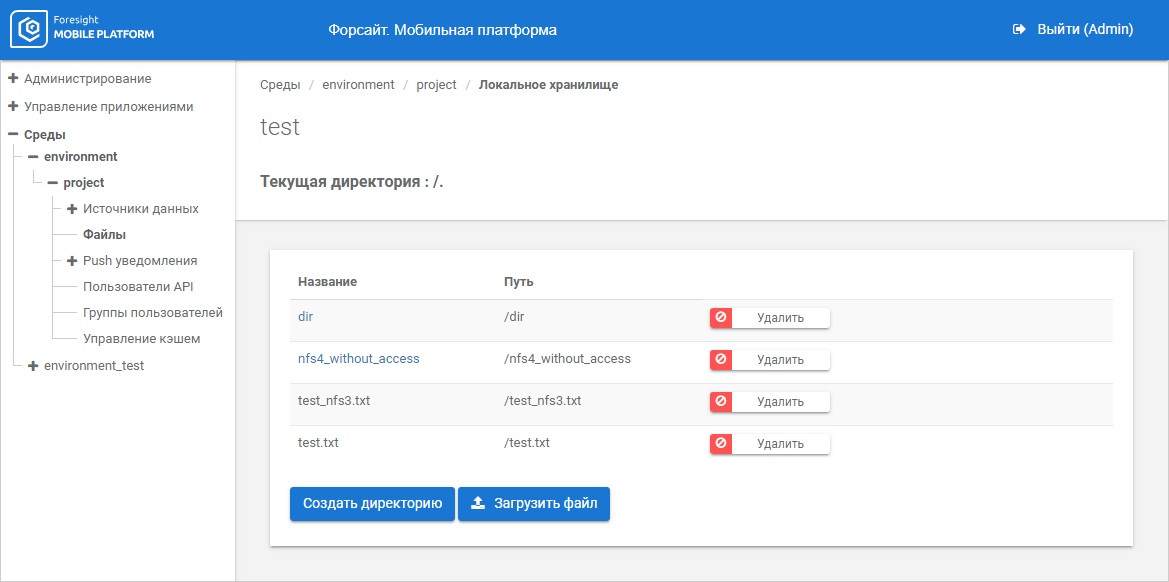Image resolution: width=1169 pixels, height=582 pixels.
Task: Click the logout arrow icon near Выйти
Action: pyautogui.click(x=1019, y=30)
